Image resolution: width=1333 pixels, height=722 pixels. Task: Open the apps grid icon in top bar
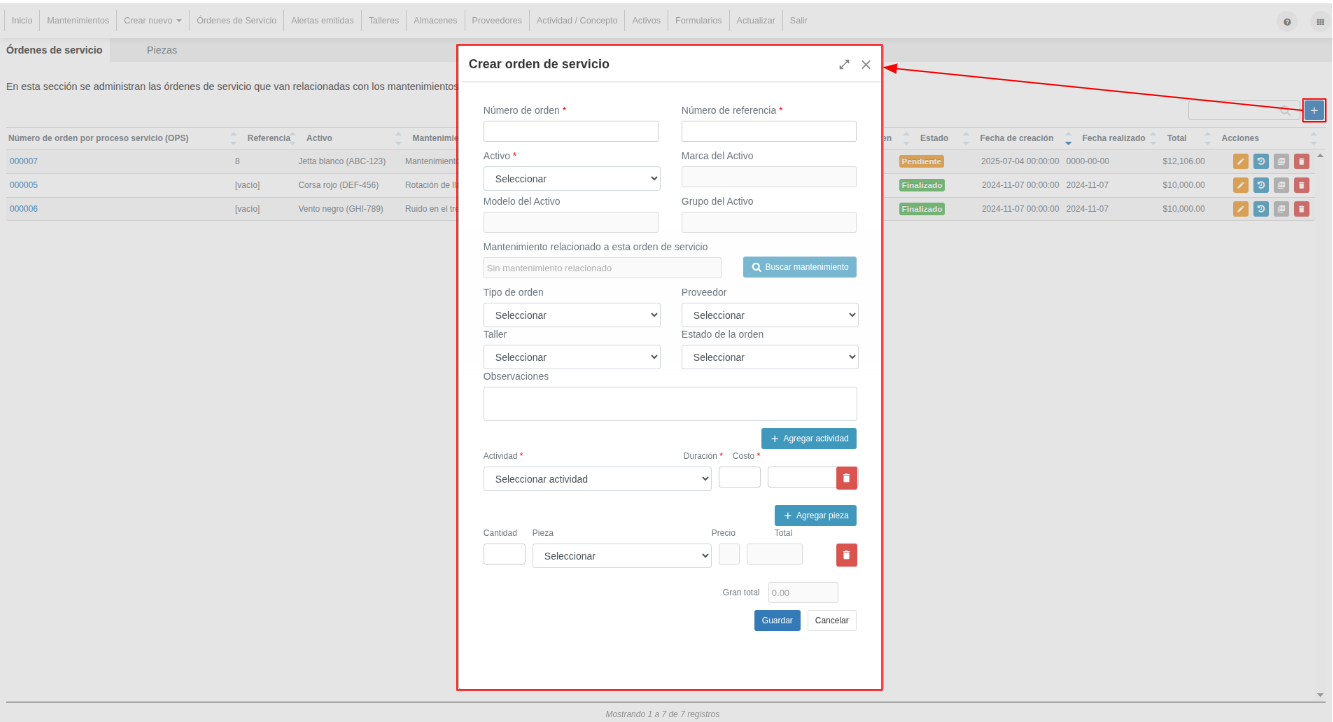coord(1319,21)
